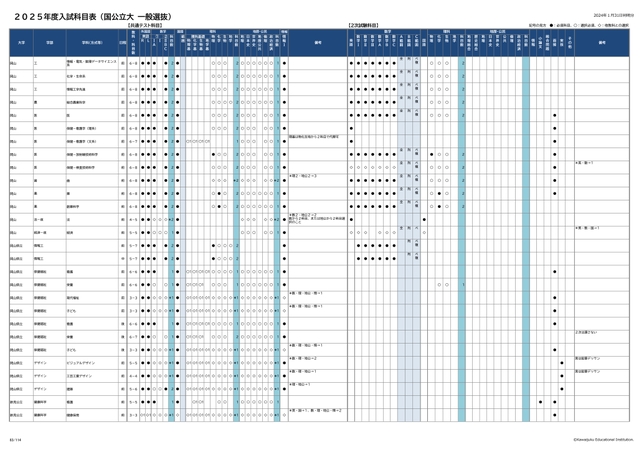Click the 学部 column header
644x455 pixels.
tap(48, 42)
